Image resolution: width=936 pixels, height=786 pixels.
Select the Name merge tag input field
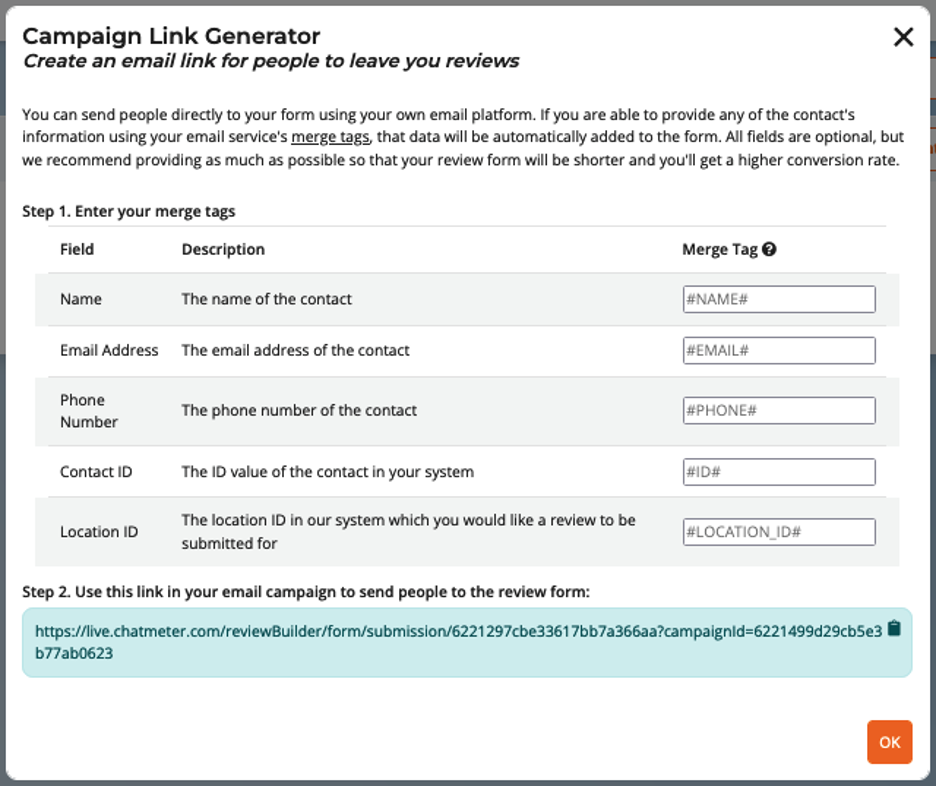click(x=779, y=298)
